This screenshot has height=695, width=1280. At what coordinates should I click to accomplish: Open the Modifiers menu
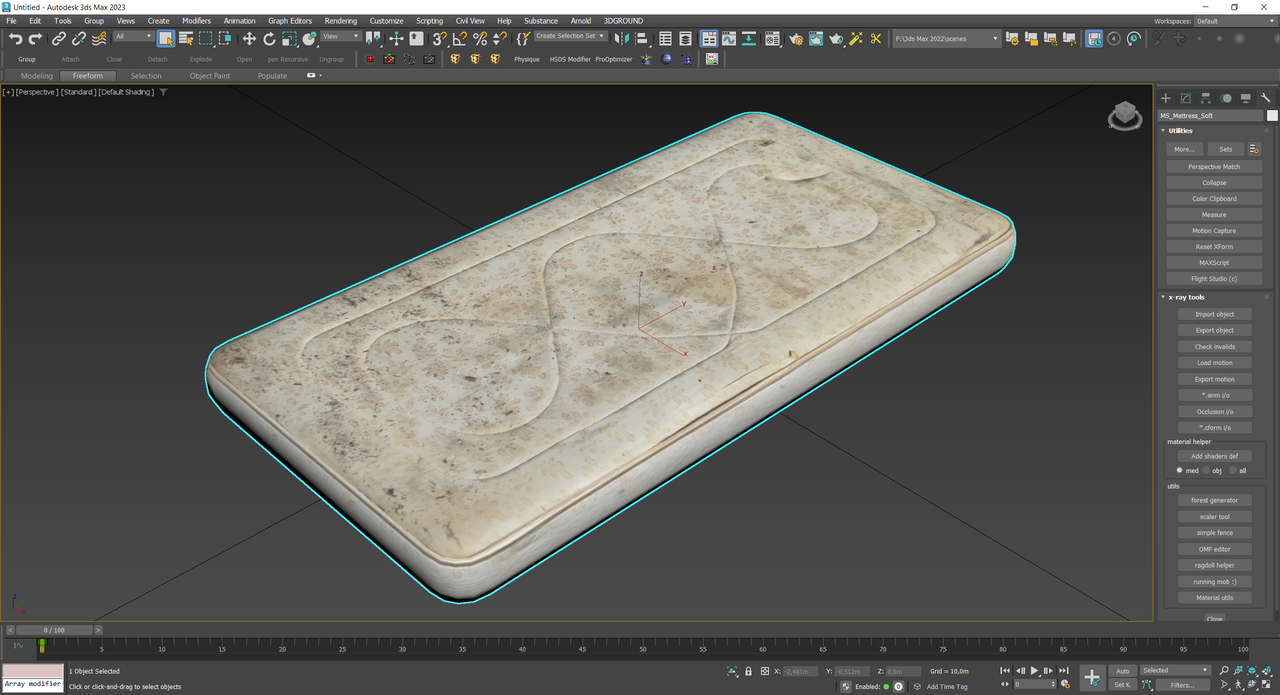point(196,20)
